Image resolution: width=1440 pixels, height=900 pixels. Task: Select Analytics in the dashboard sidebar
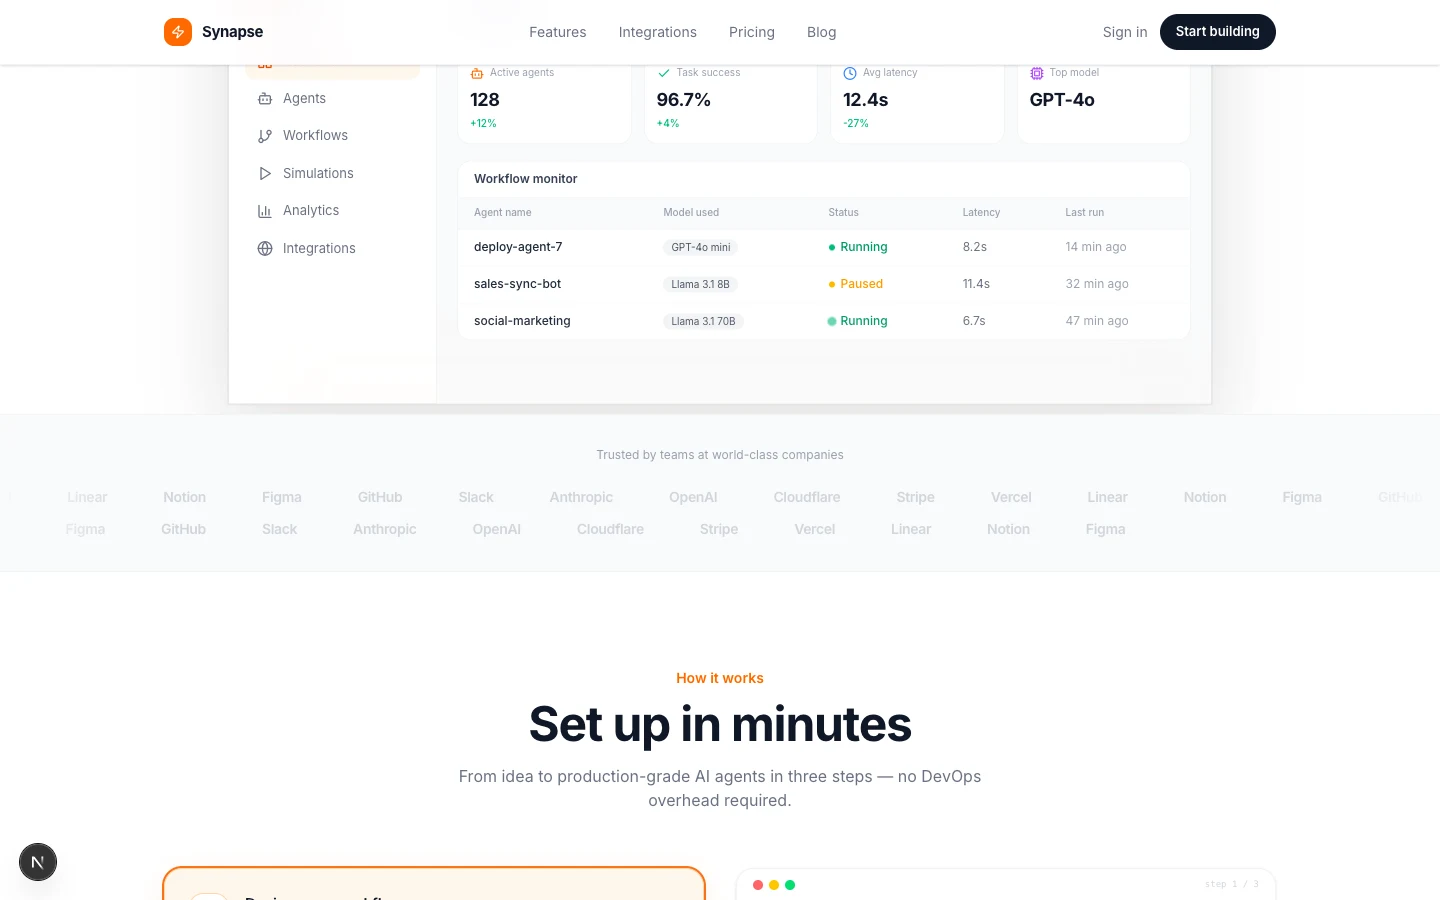311,211
